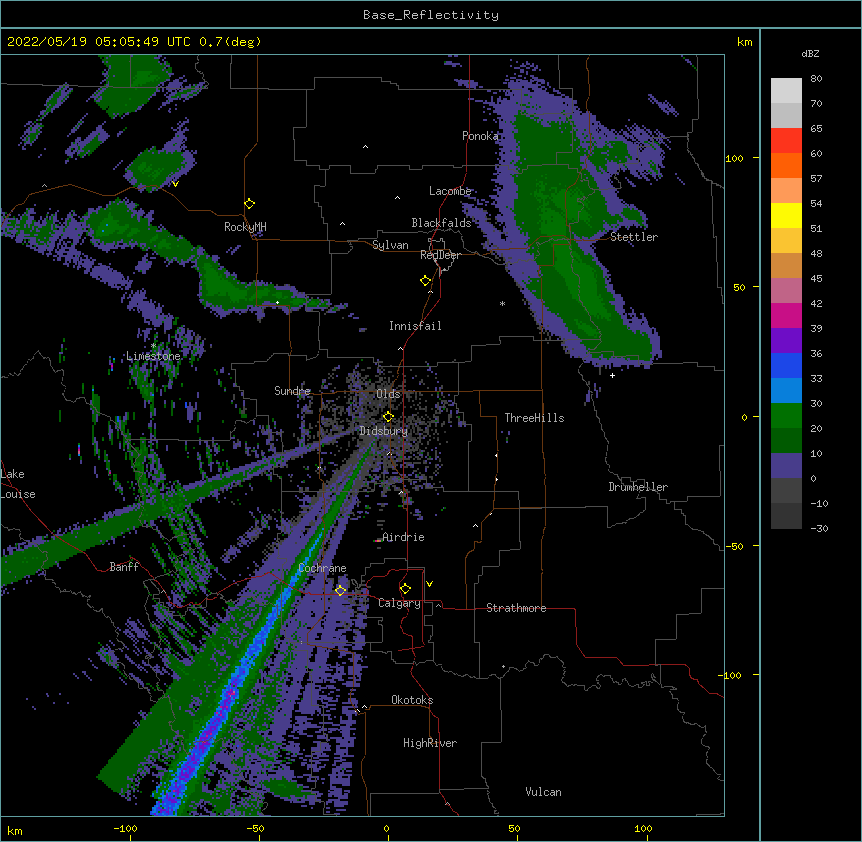Select the Strathmore label

click(x=516, y=608)
